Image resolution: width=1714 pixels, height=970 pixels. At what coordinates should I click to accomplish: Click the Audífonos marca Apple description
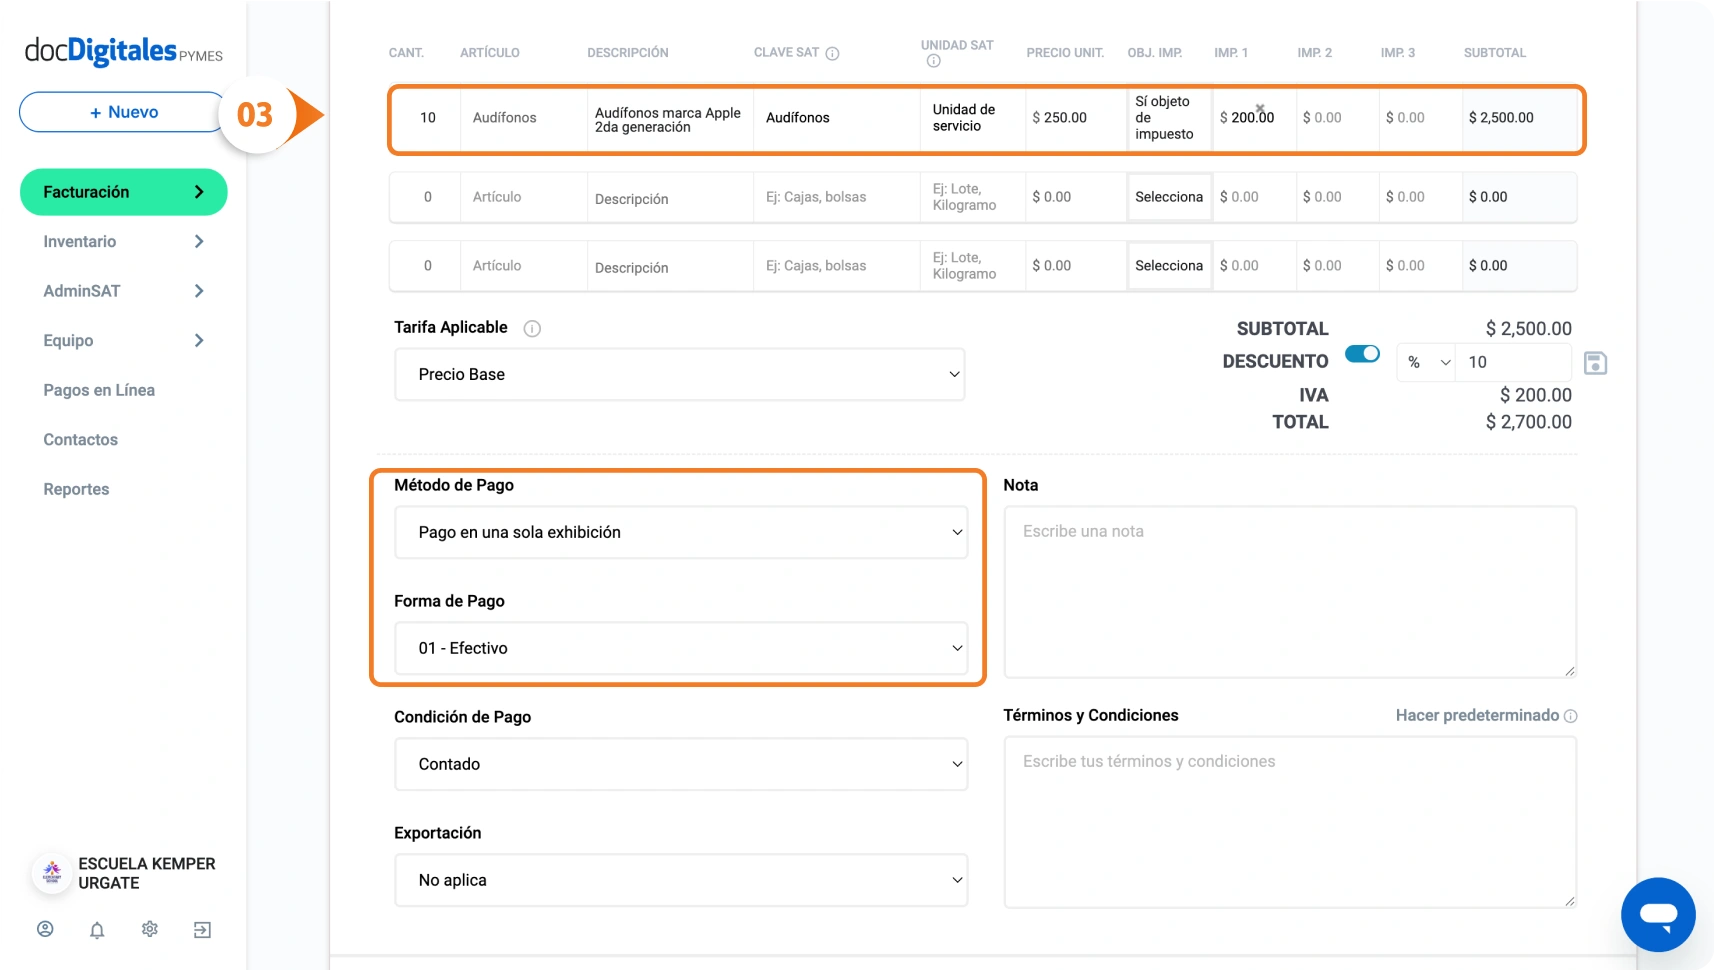[669, 119]
